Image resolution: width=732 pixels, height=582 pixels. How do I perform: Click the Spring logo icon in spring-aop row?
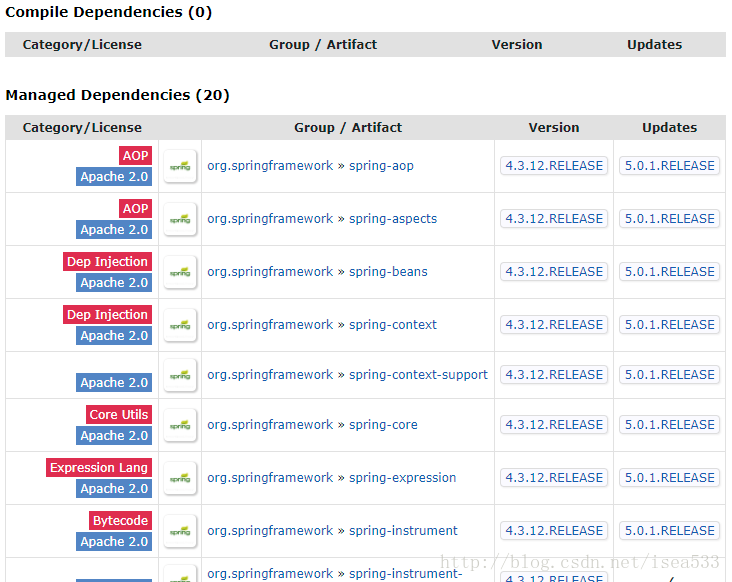coord(180,166)
